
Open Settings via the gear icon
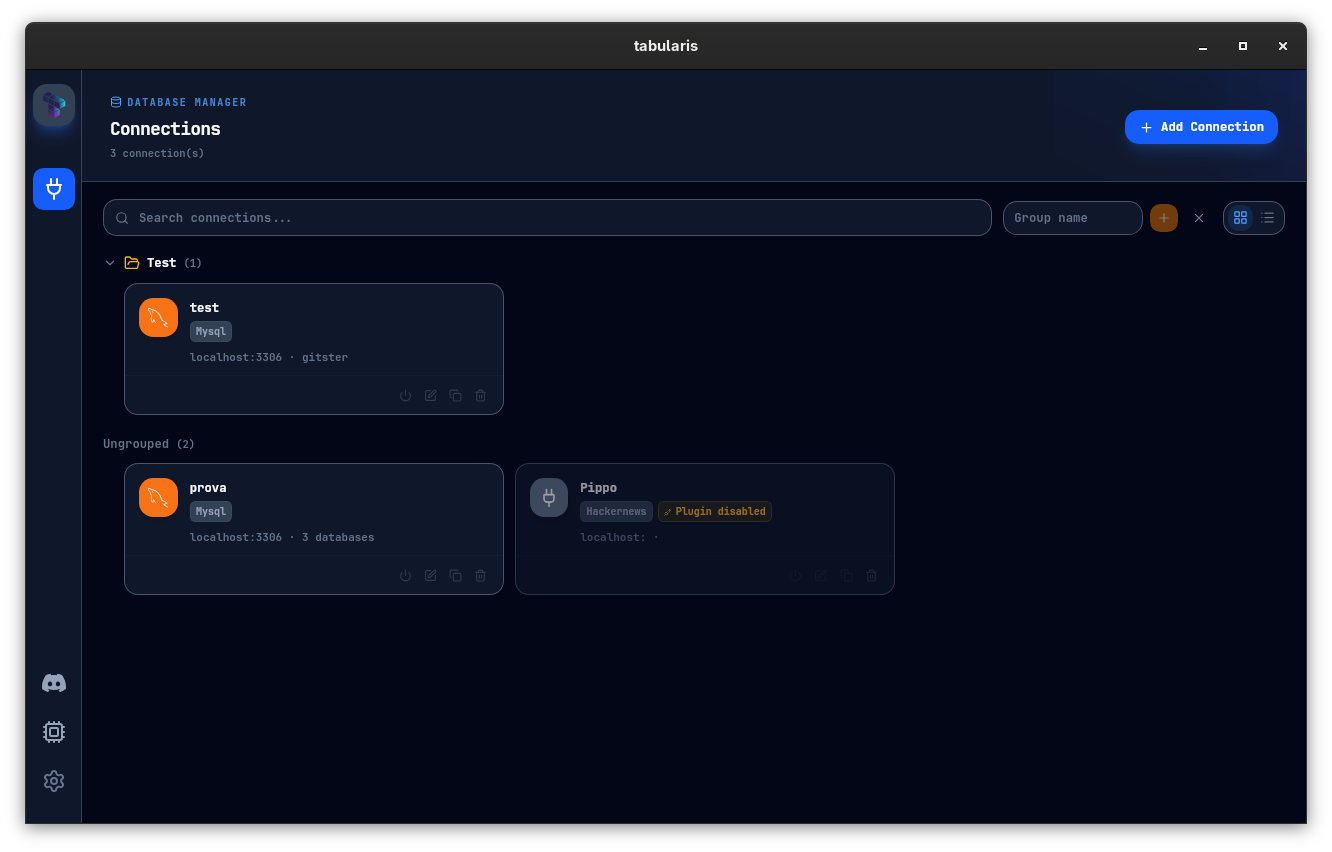54,781
